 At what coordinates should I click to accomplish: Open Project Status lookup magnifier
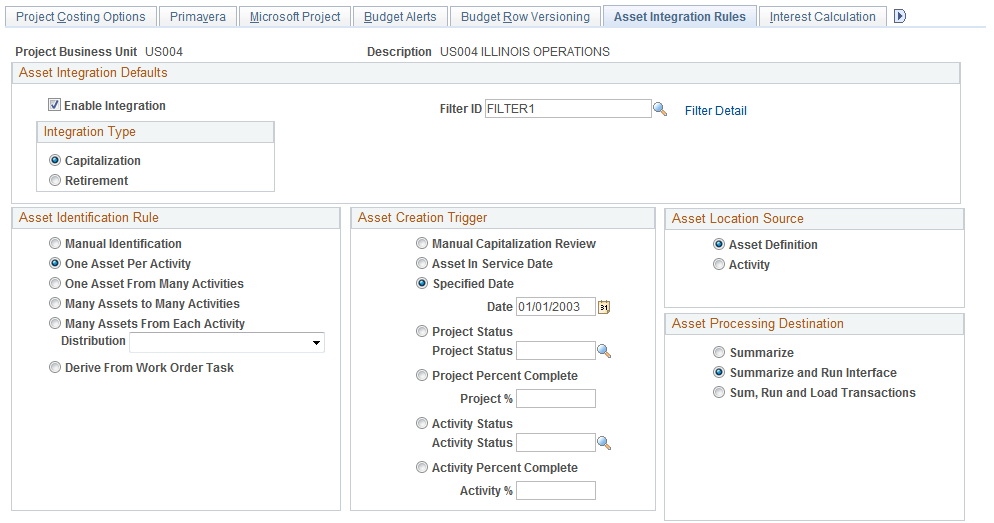(x=604, y=351)
